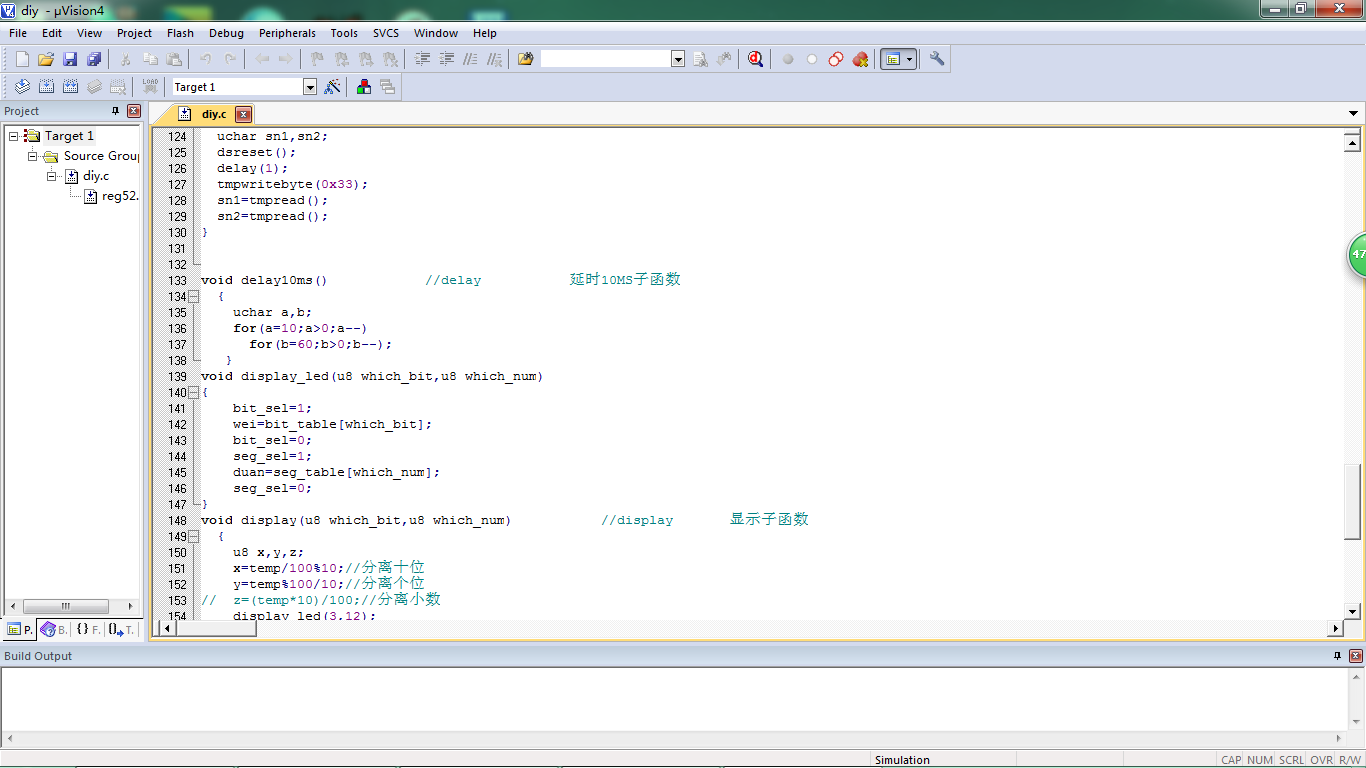The width and height of the screenshot is (1366, 768).
Task: Open the Peripherals menu
Action: point(287,33)
